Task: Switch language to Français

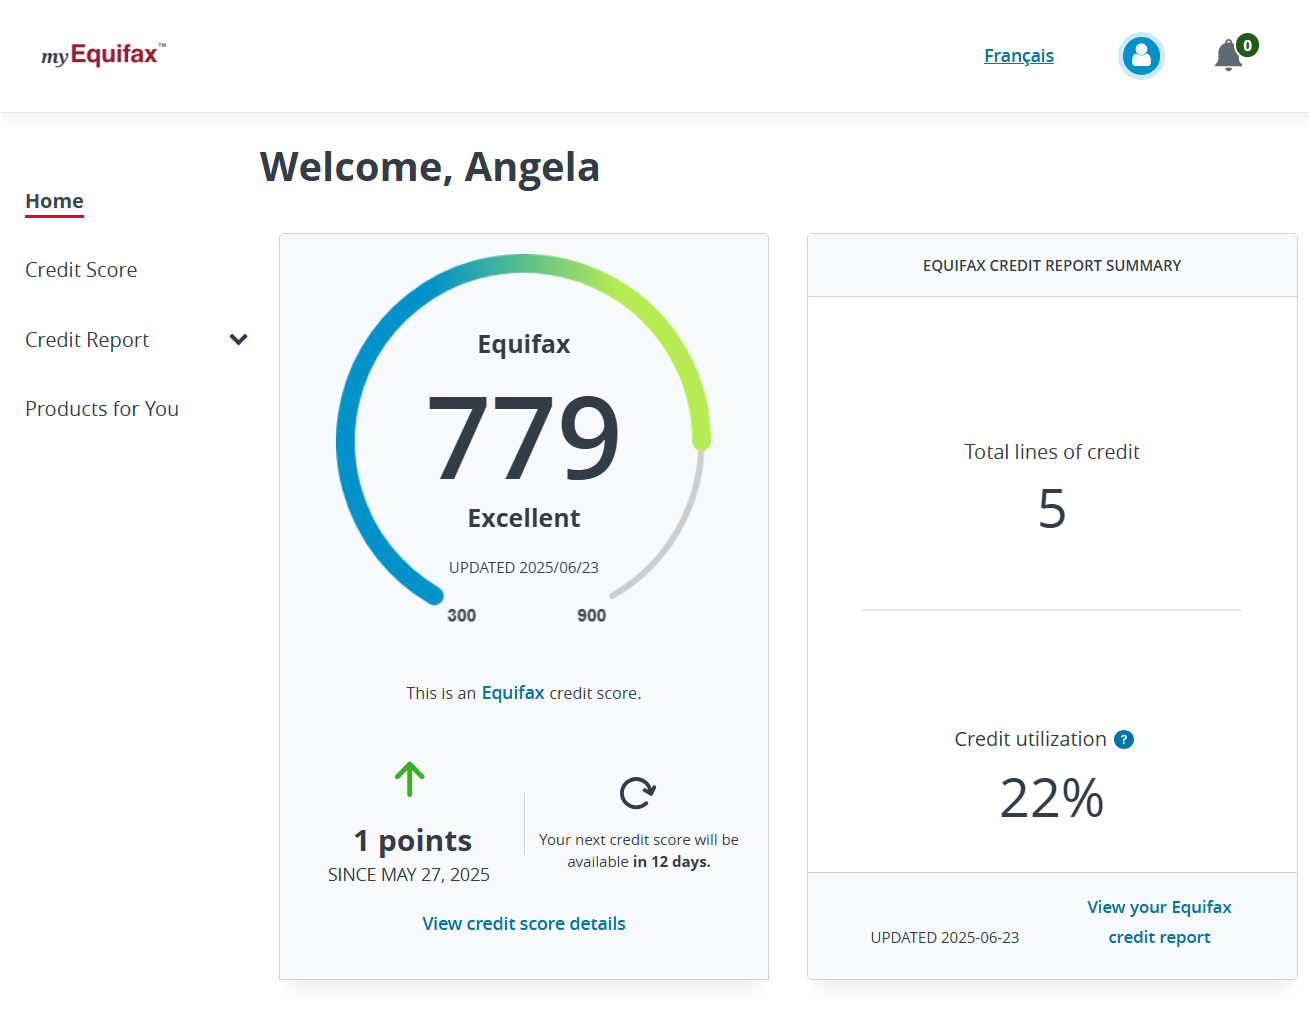Action: [x=1018, y=56]
